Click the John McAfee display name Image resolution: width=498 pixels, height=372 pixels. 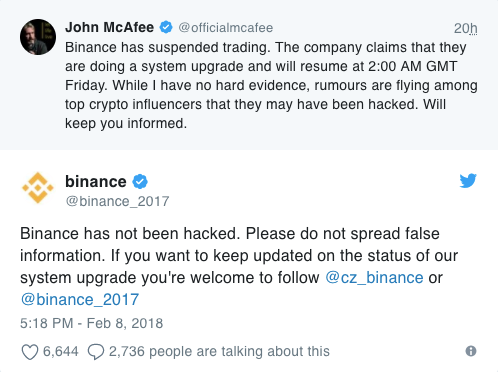click(109, 27)
